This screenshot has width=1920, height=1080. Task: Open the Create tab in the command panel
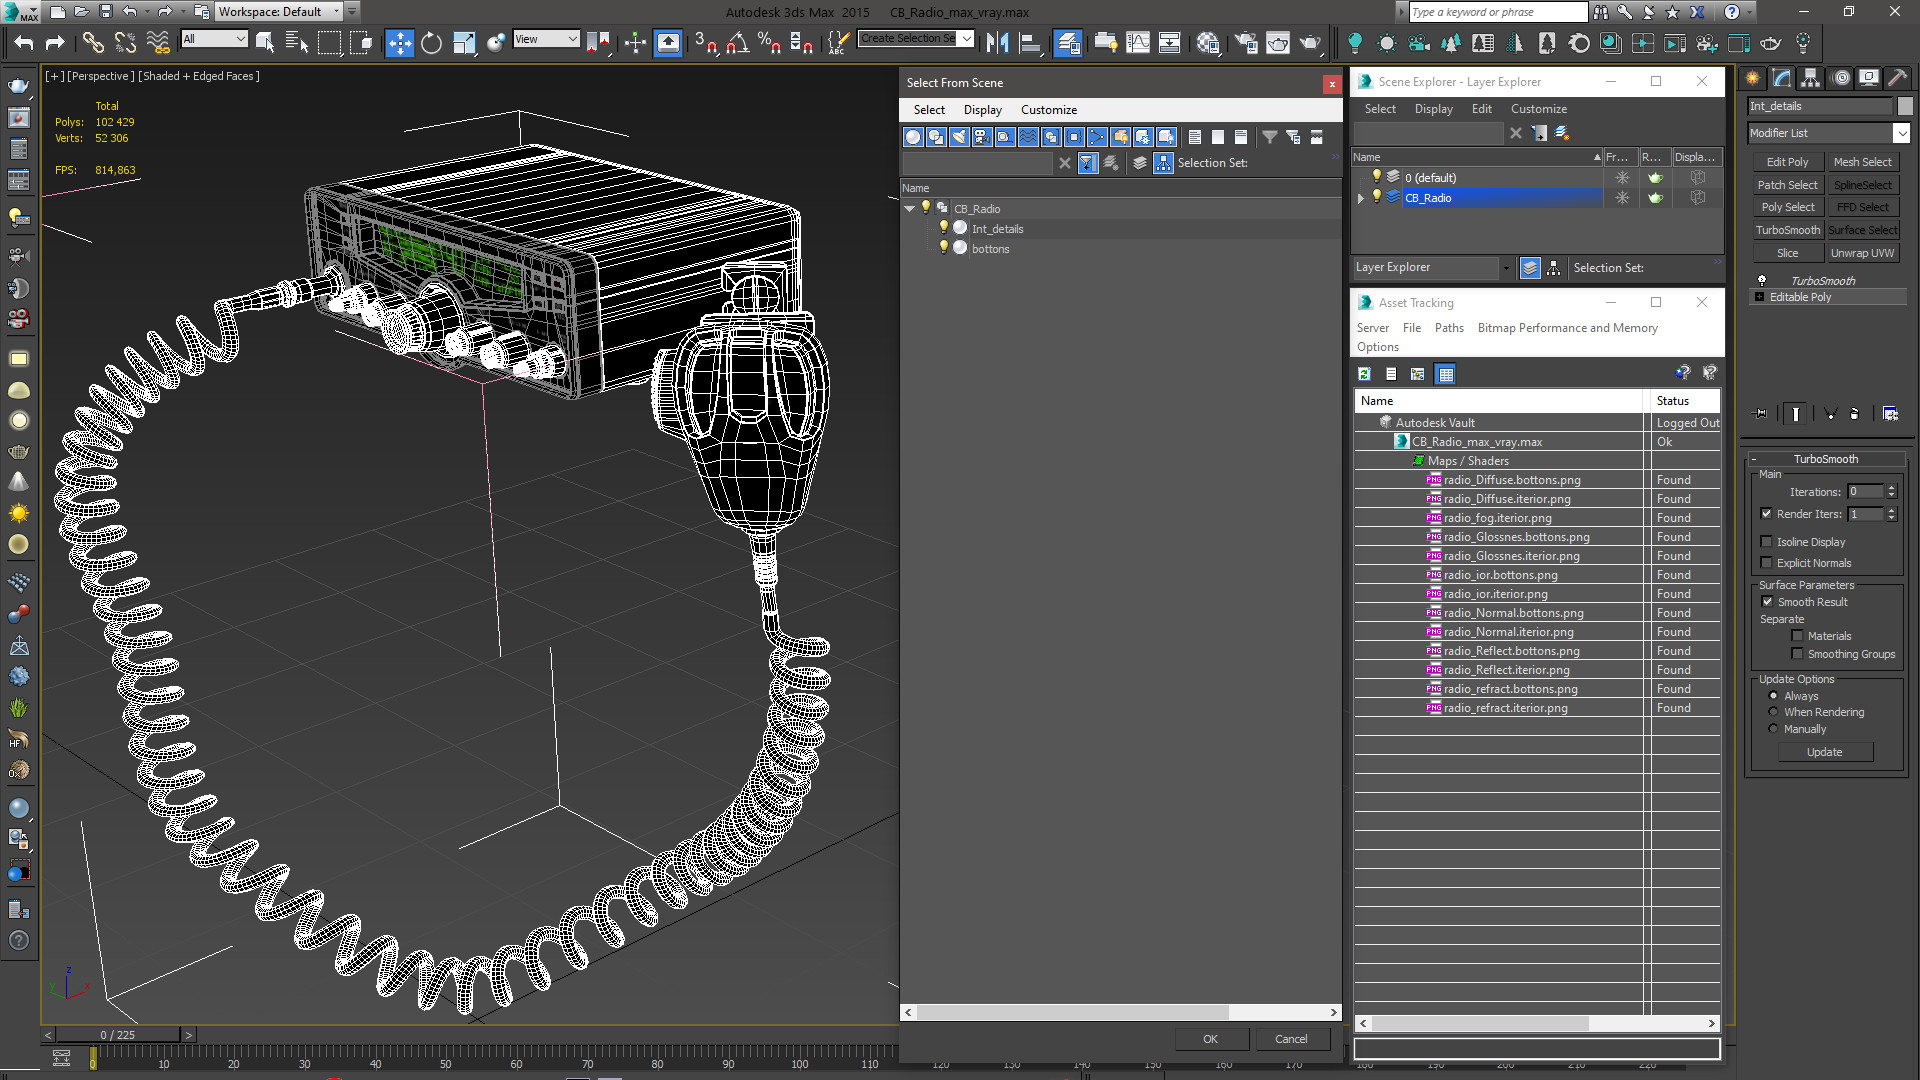point(1753,78)
